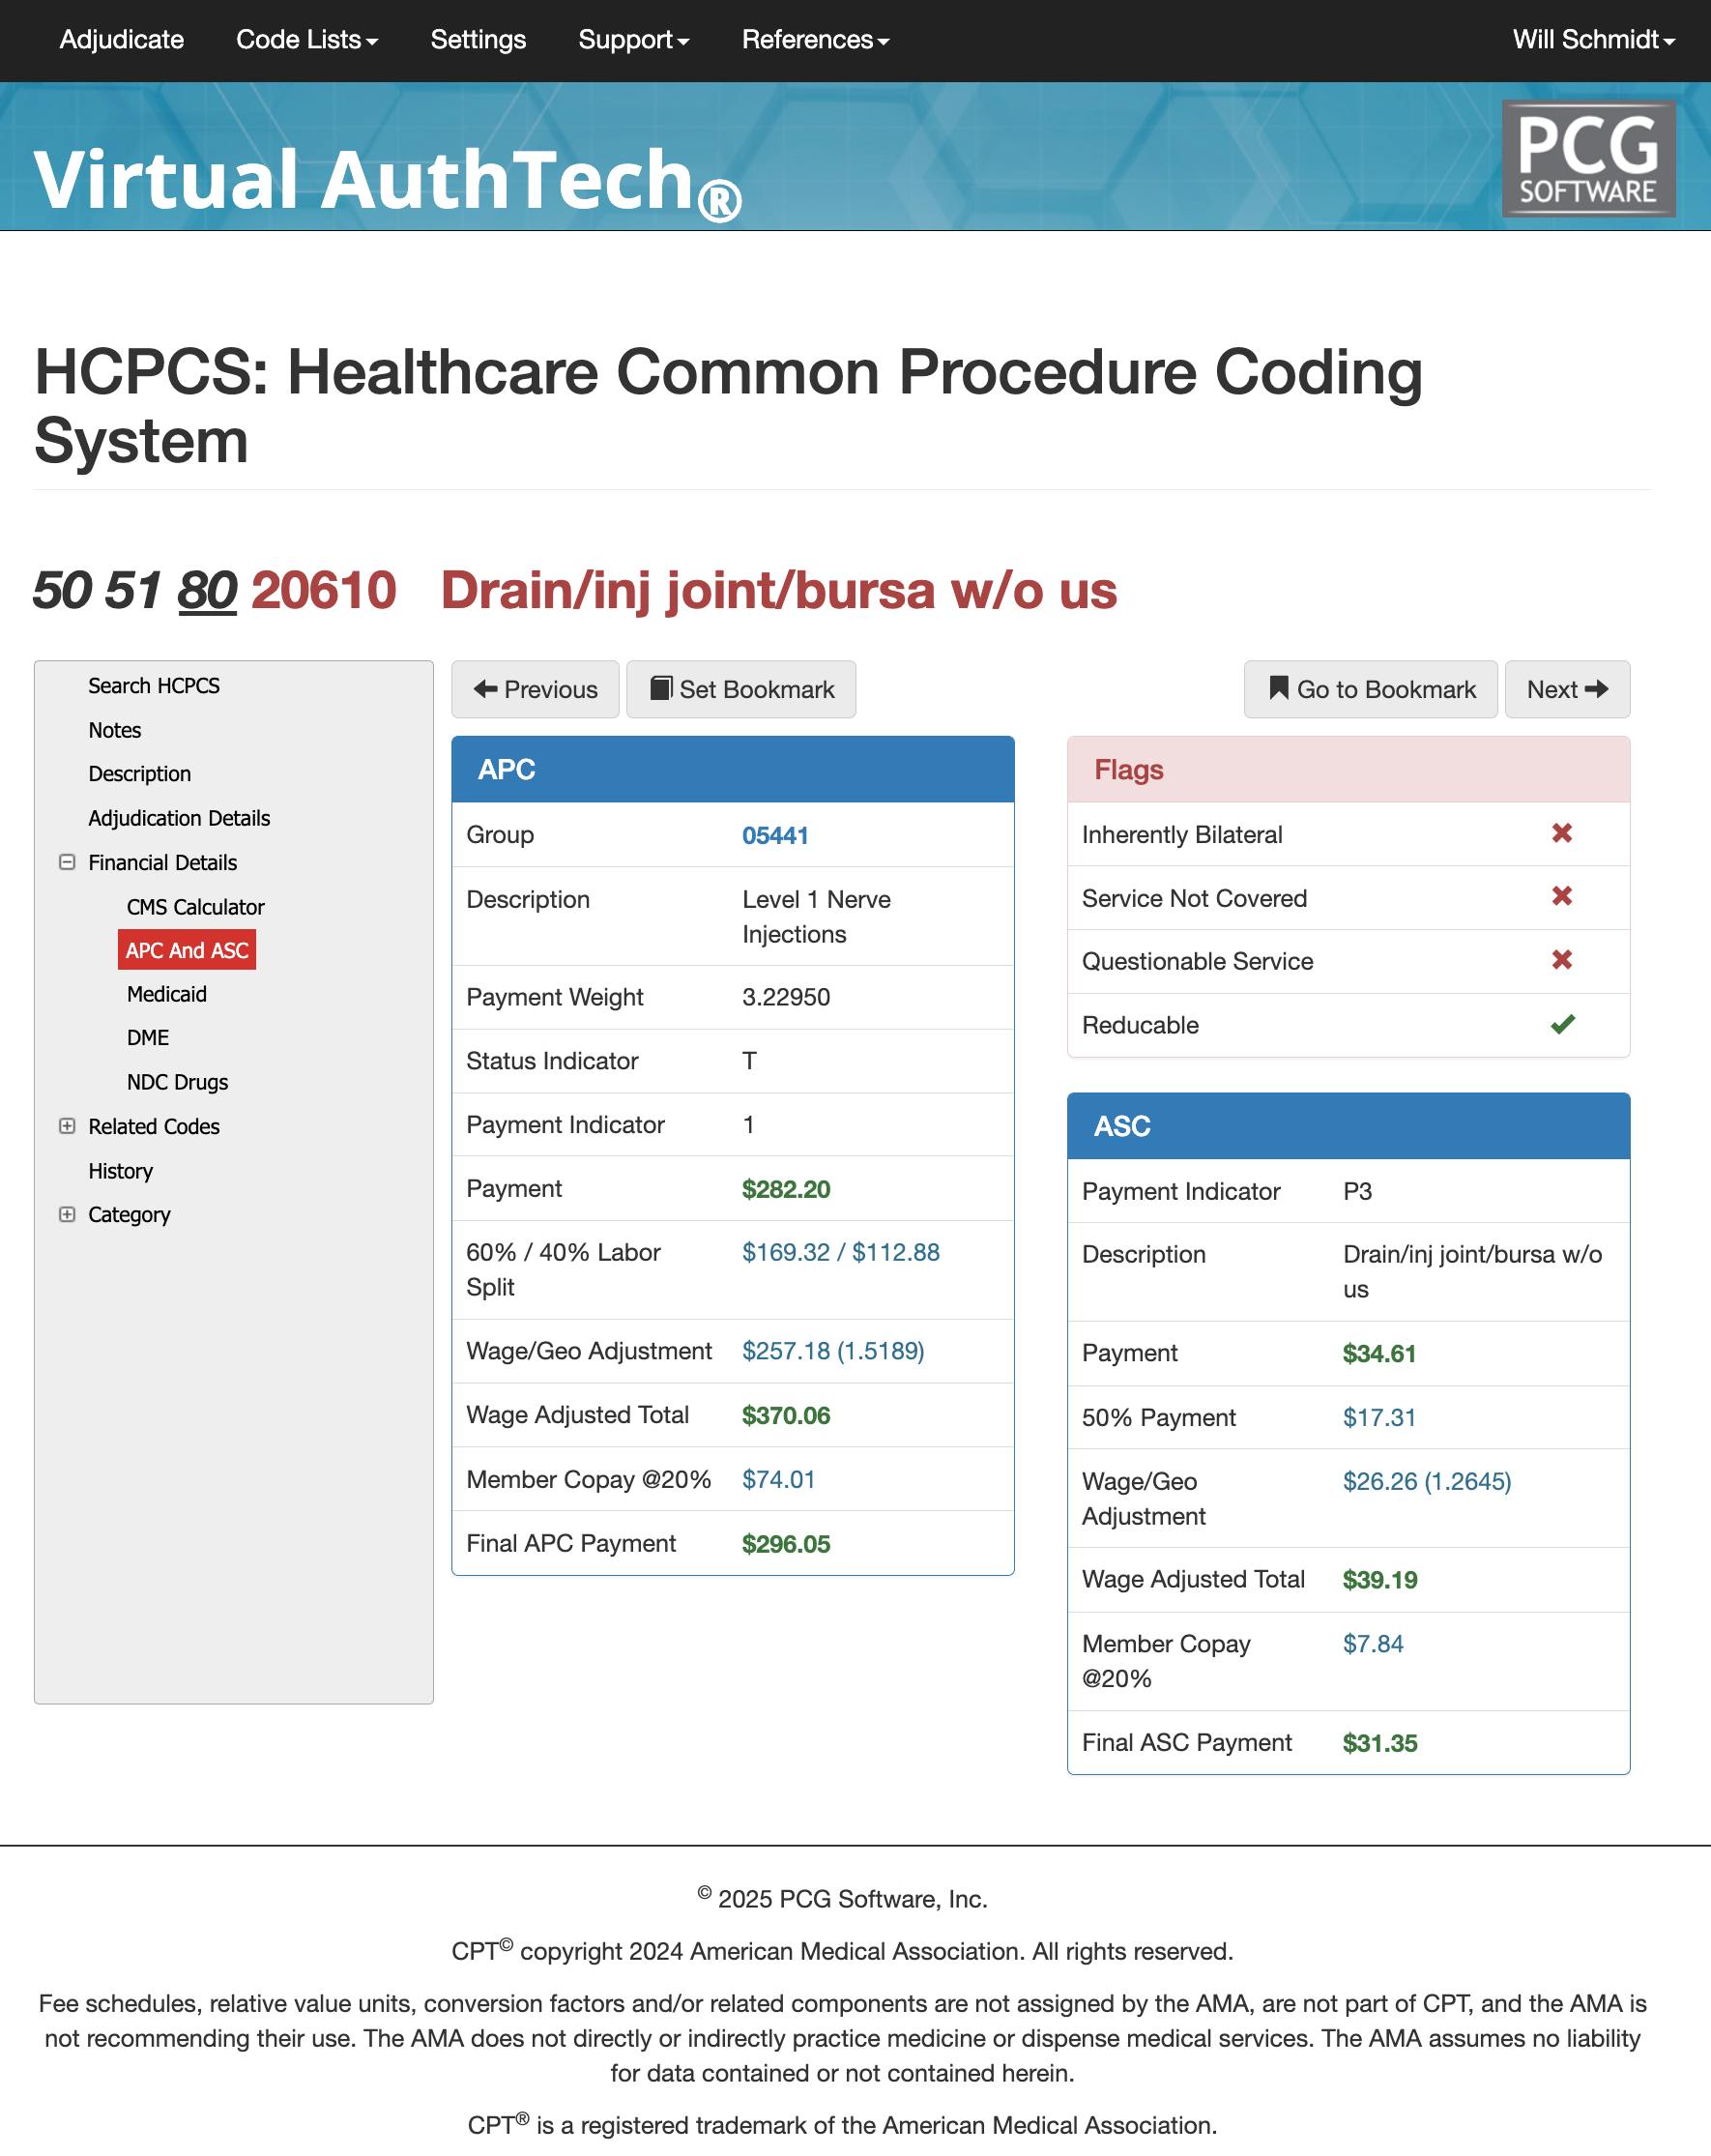
Task: Open the Adjudicate menu
Action: pyautogui.click(x=121, y=40)
